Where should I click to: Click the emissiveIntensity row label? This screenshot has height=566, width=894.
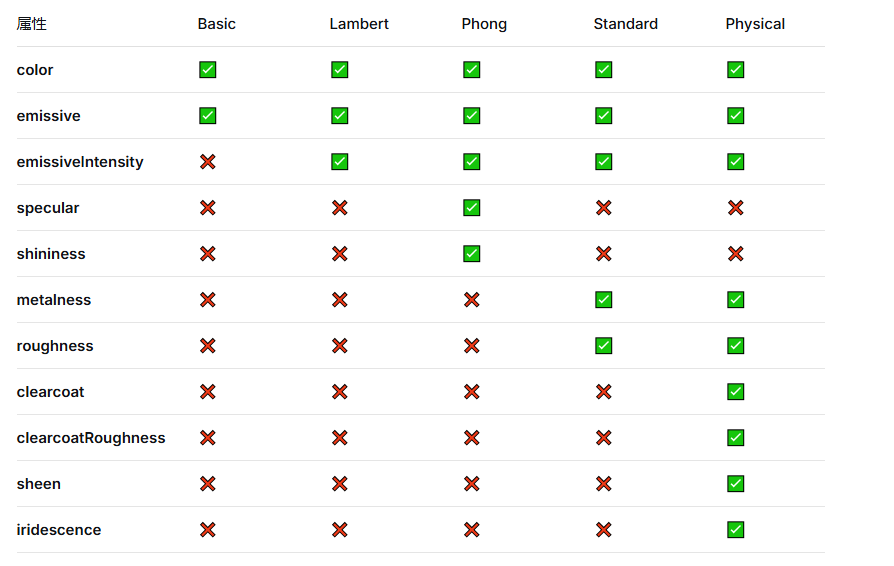[80, 162]
